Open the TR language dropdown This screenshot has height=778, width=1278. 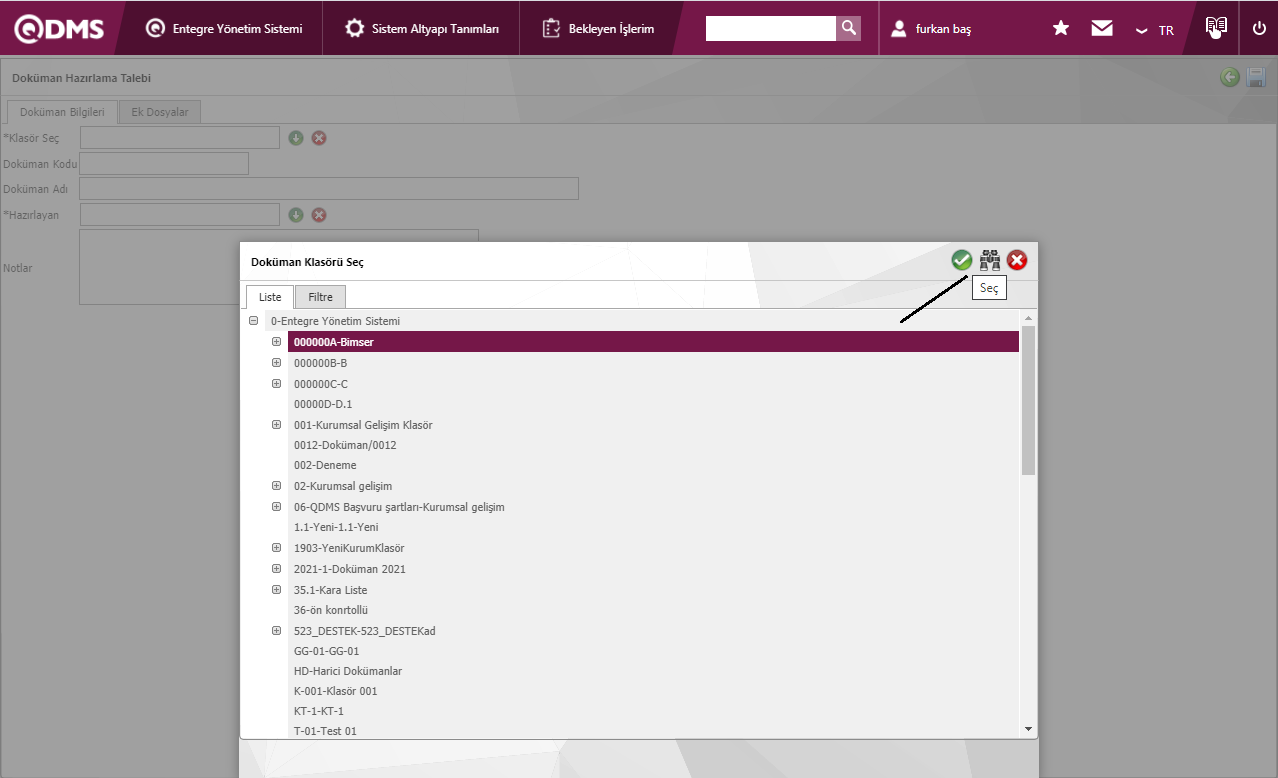click(x=1155, y=30)
